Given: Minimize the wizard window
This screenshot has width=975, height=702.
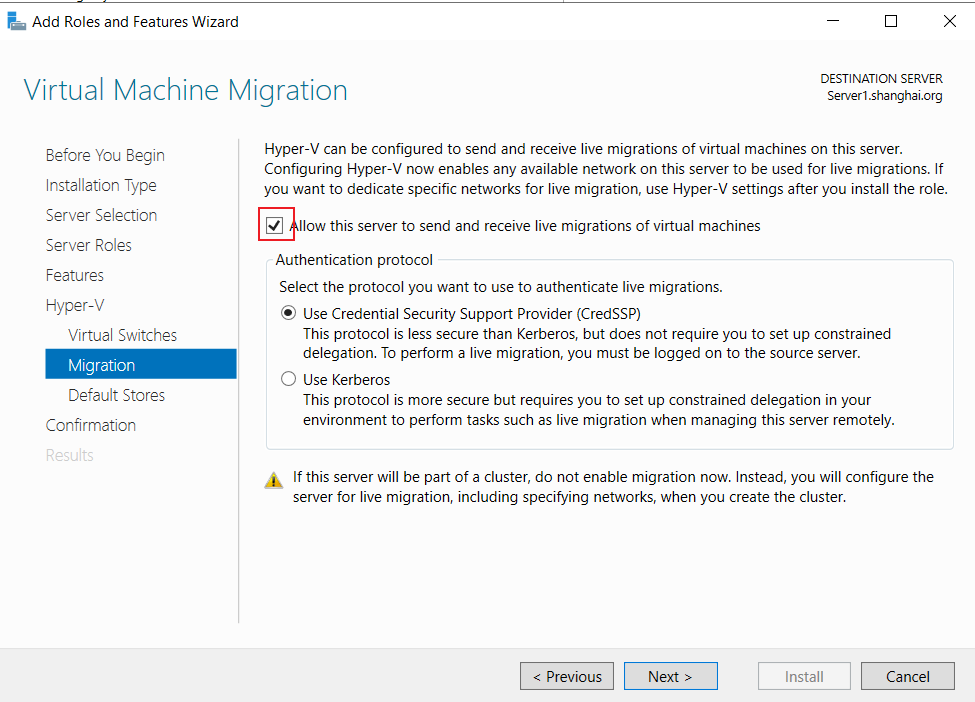Looking at the screenshot, I should (x=833, y=22).
